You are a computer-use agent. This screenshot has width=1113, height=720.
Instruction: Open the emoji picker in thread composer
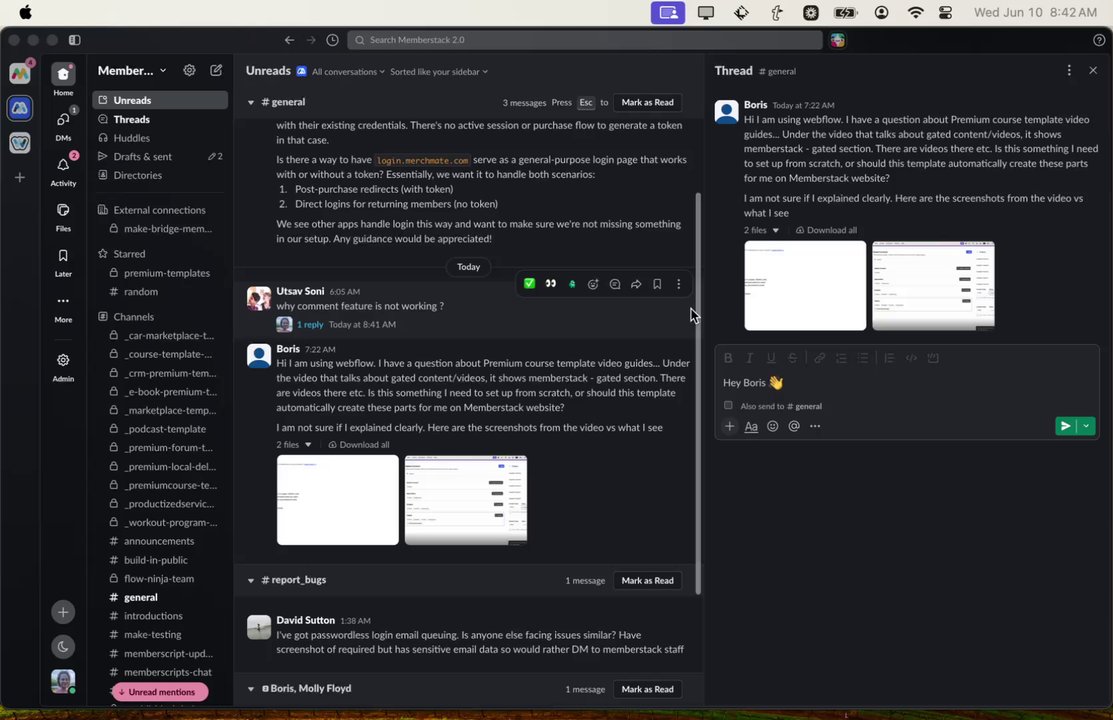(772, 426)
